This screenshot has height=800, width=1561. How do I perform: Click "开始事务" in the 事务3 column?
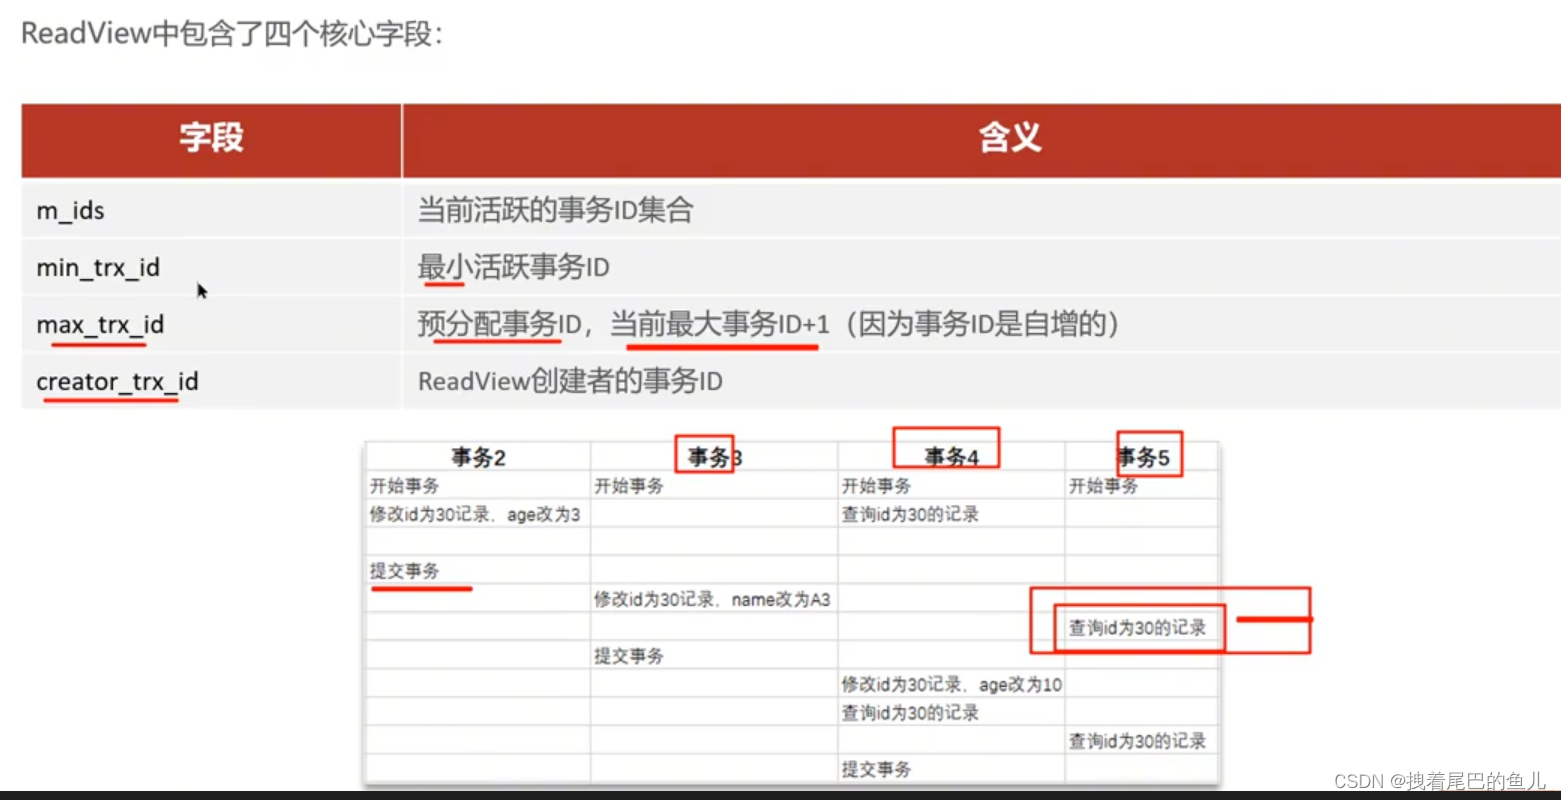pyautogui.click(x=629, y=486)
